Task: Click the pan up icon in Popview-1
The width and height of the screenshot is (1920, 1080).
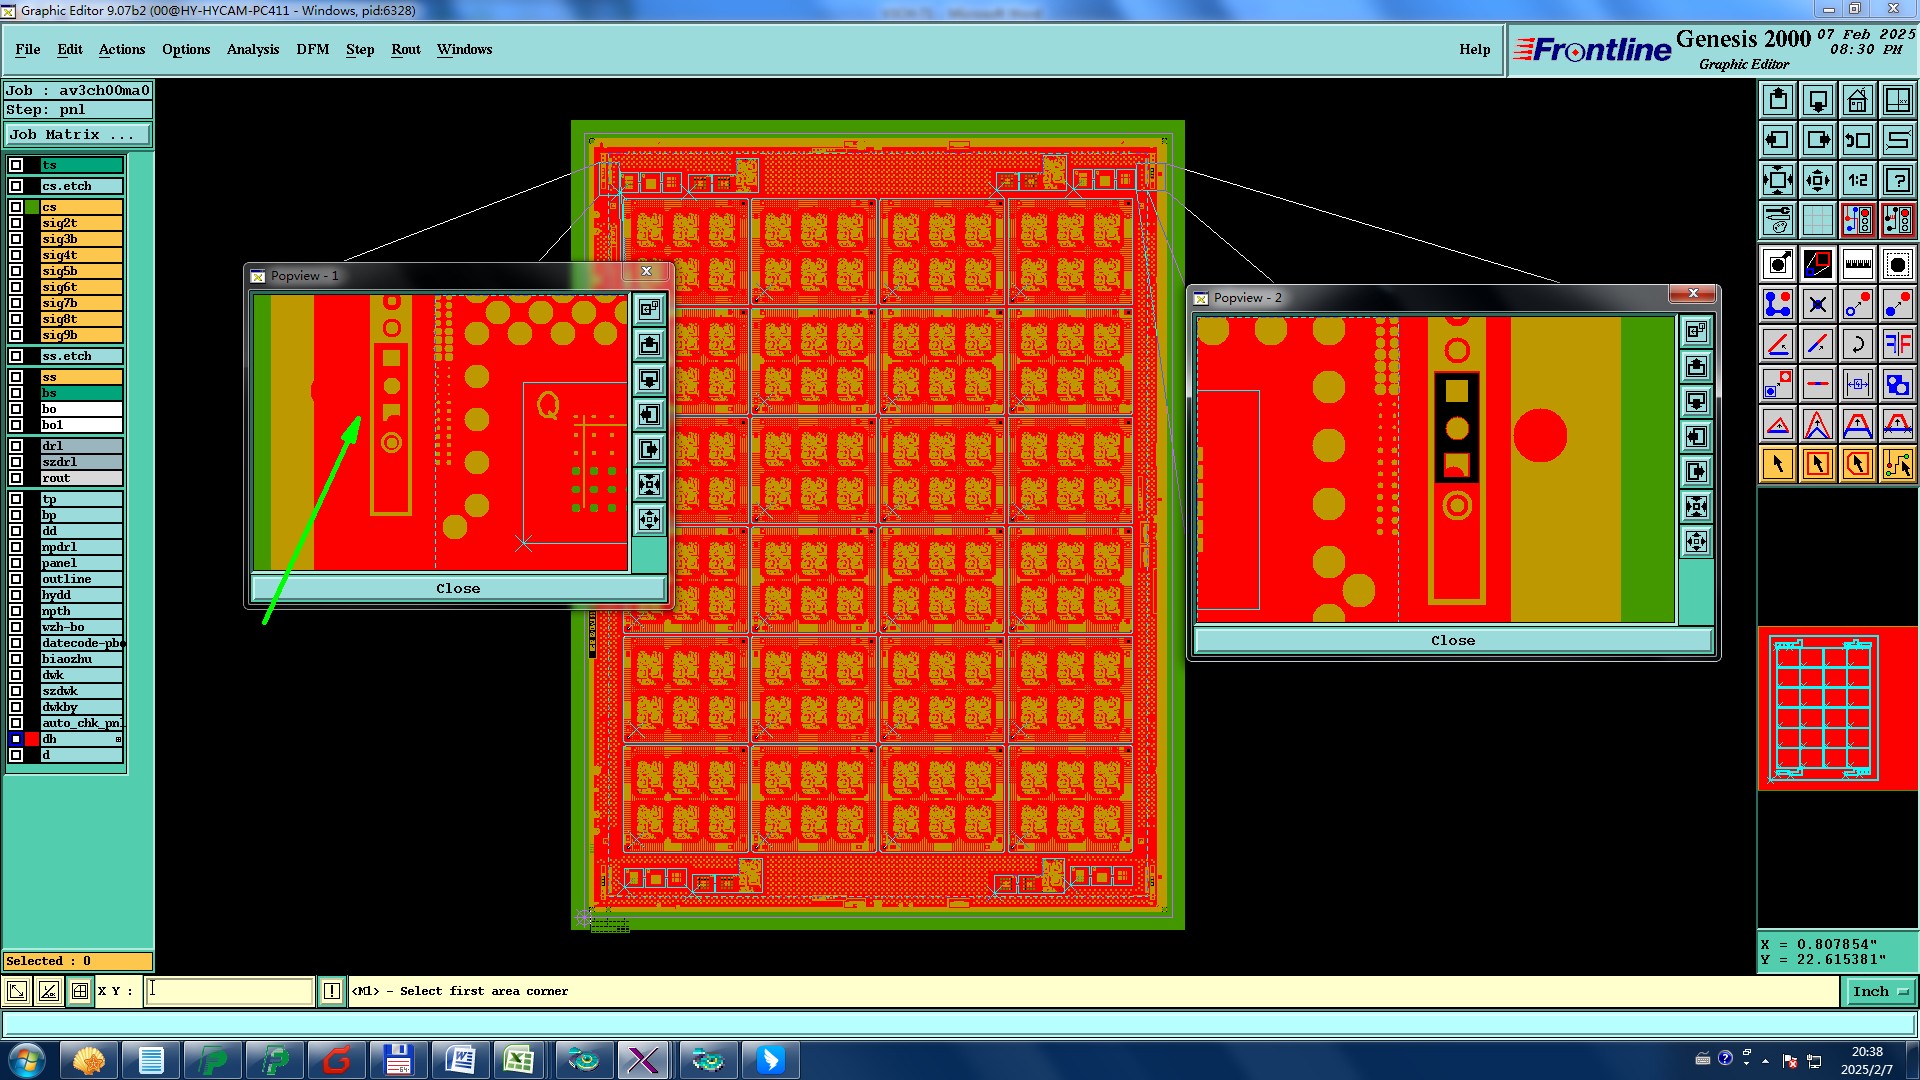Action: [x=649, y=345]
